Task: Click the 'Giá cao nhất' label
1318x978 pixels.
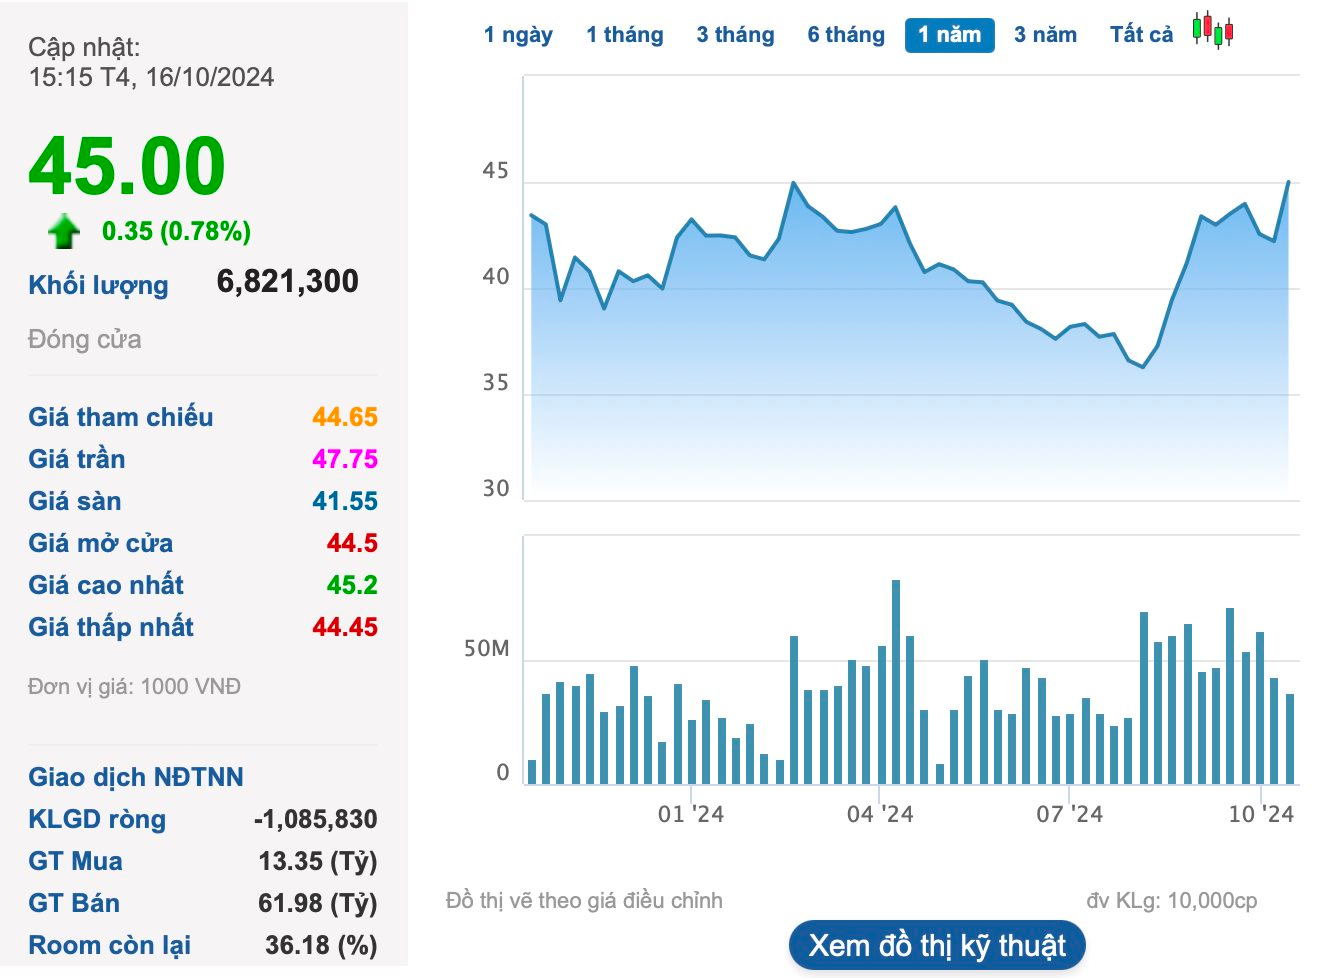Action: pyautogui.click(x=106, y=585)
